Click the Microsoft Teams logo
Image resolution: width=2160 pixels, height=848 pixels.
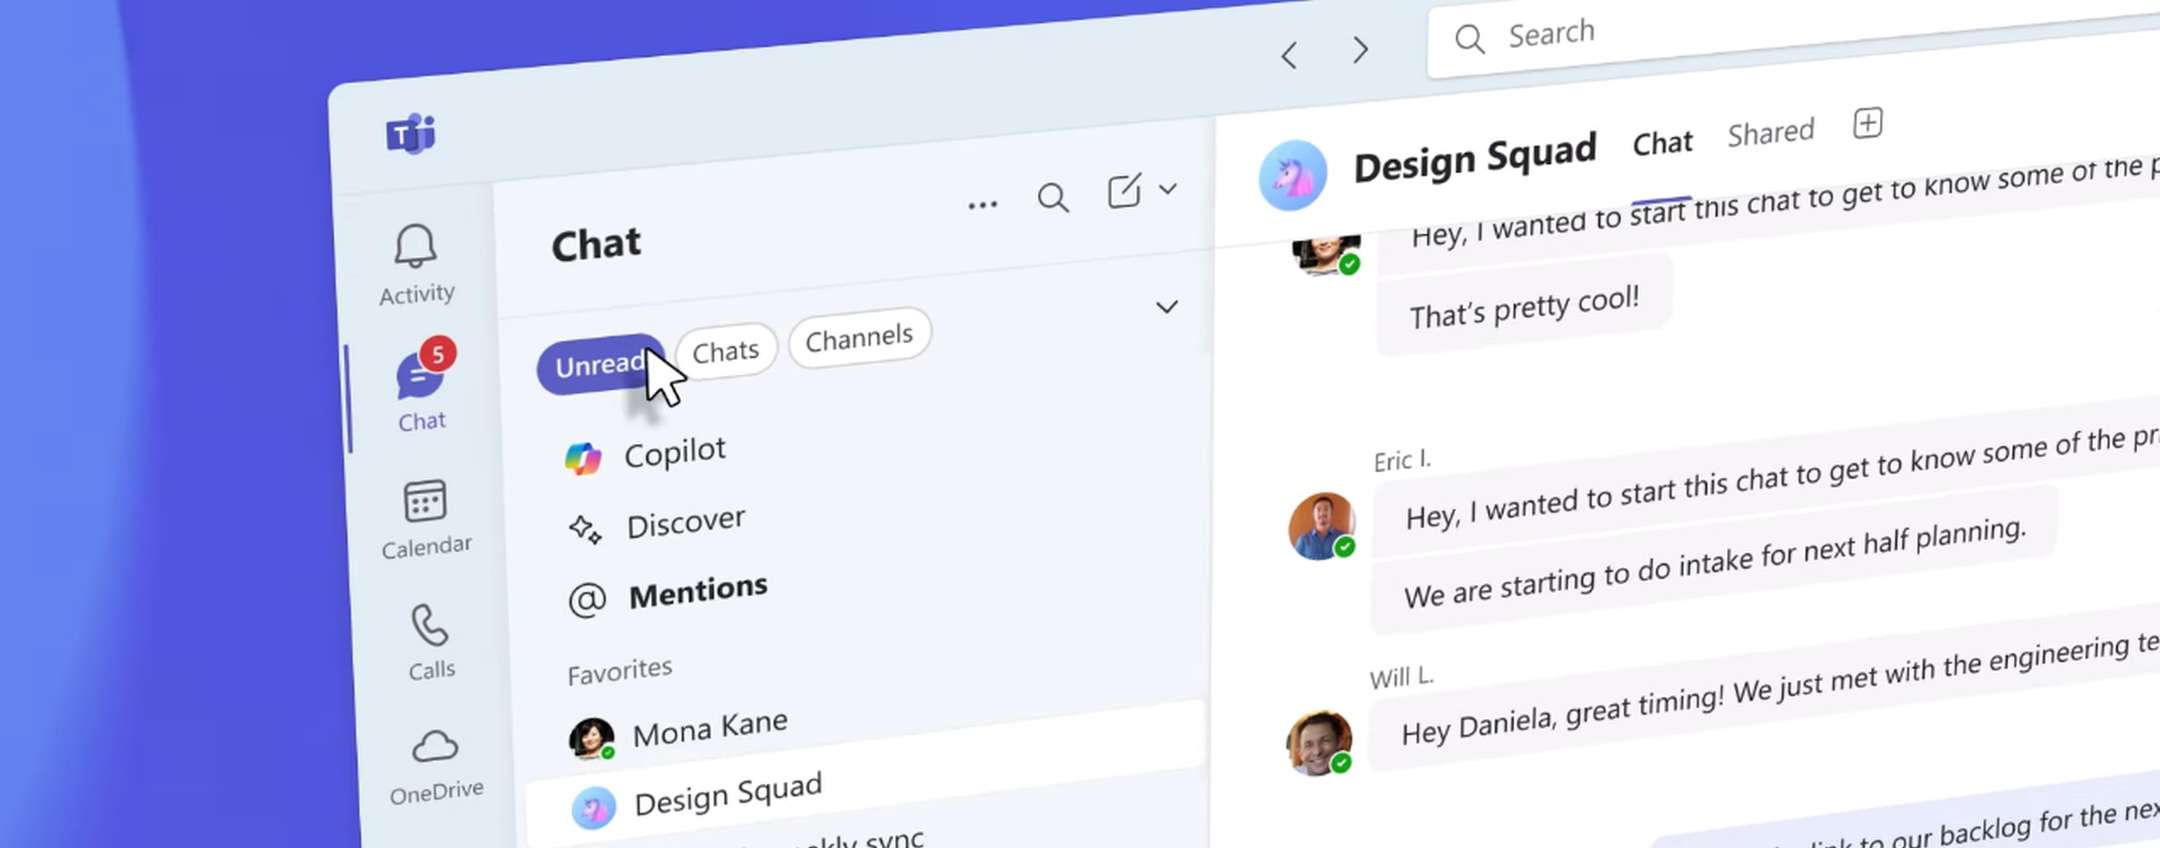pos(411,133)
